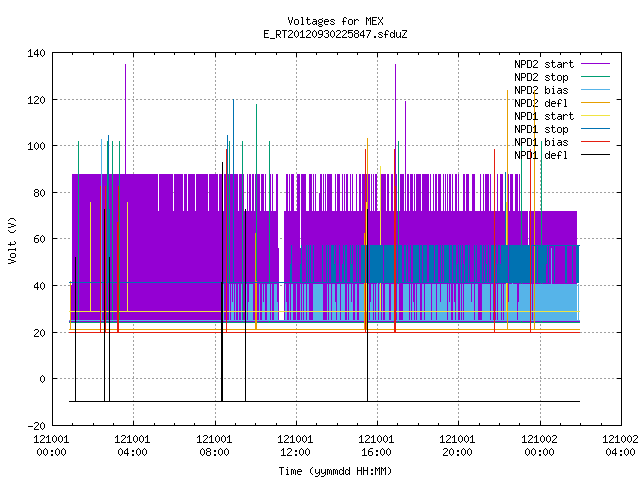
Task: Click the 121001 12:00 time tick label
Action: point(295,446)
